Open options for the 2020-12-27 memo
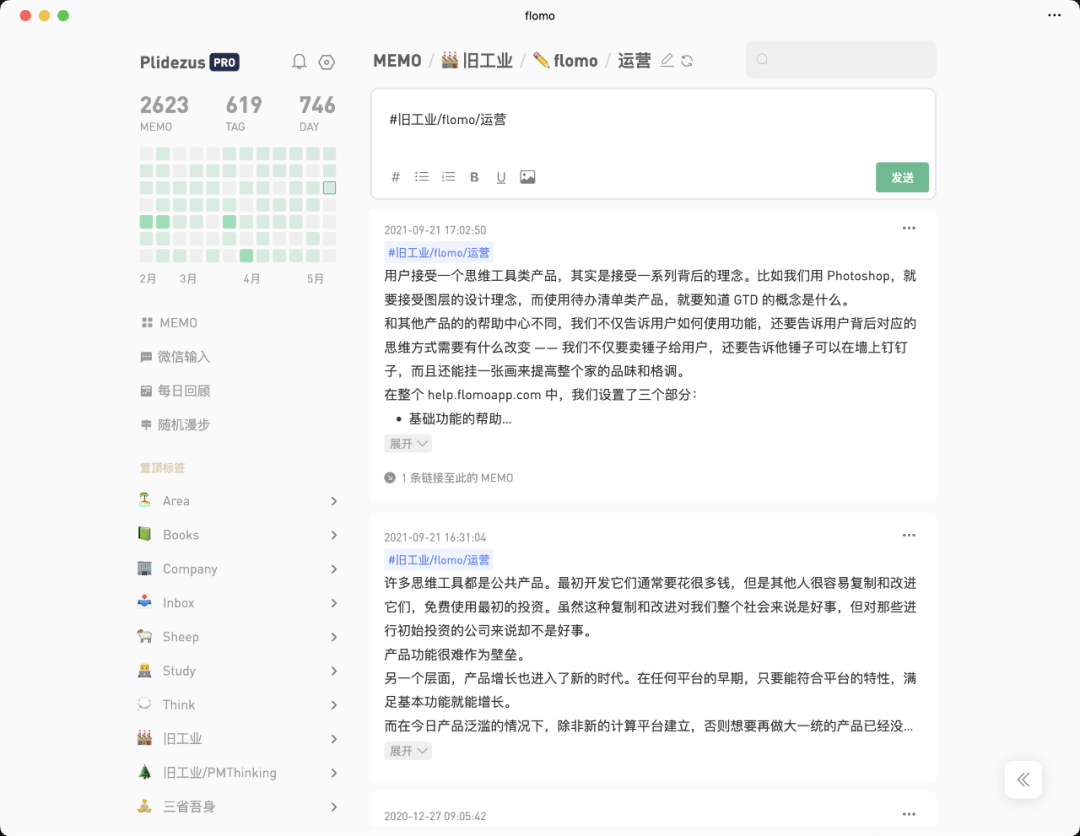This screenshot has height=836, width=1080. [x=909, y=814]
